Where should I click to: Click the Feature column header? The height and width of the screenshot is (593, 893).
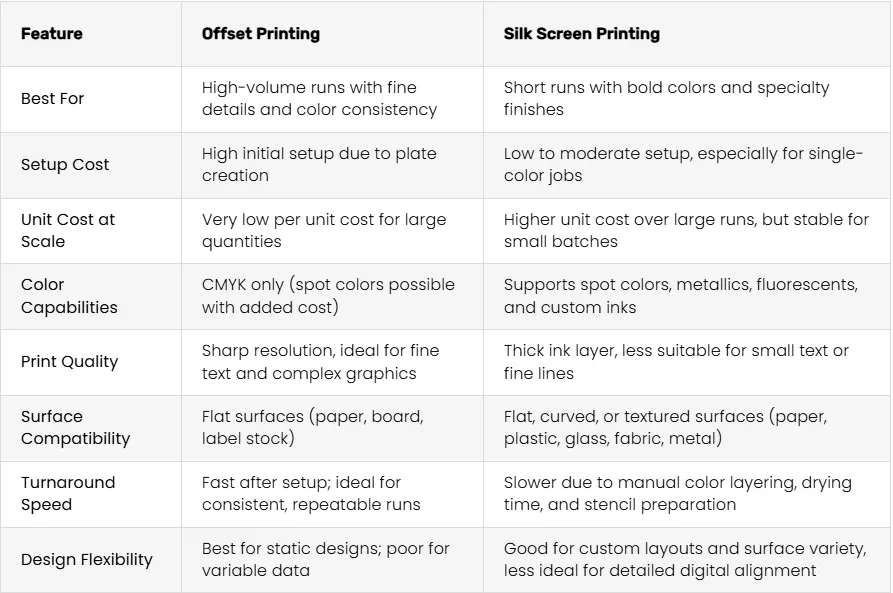[x=52, y=34]
